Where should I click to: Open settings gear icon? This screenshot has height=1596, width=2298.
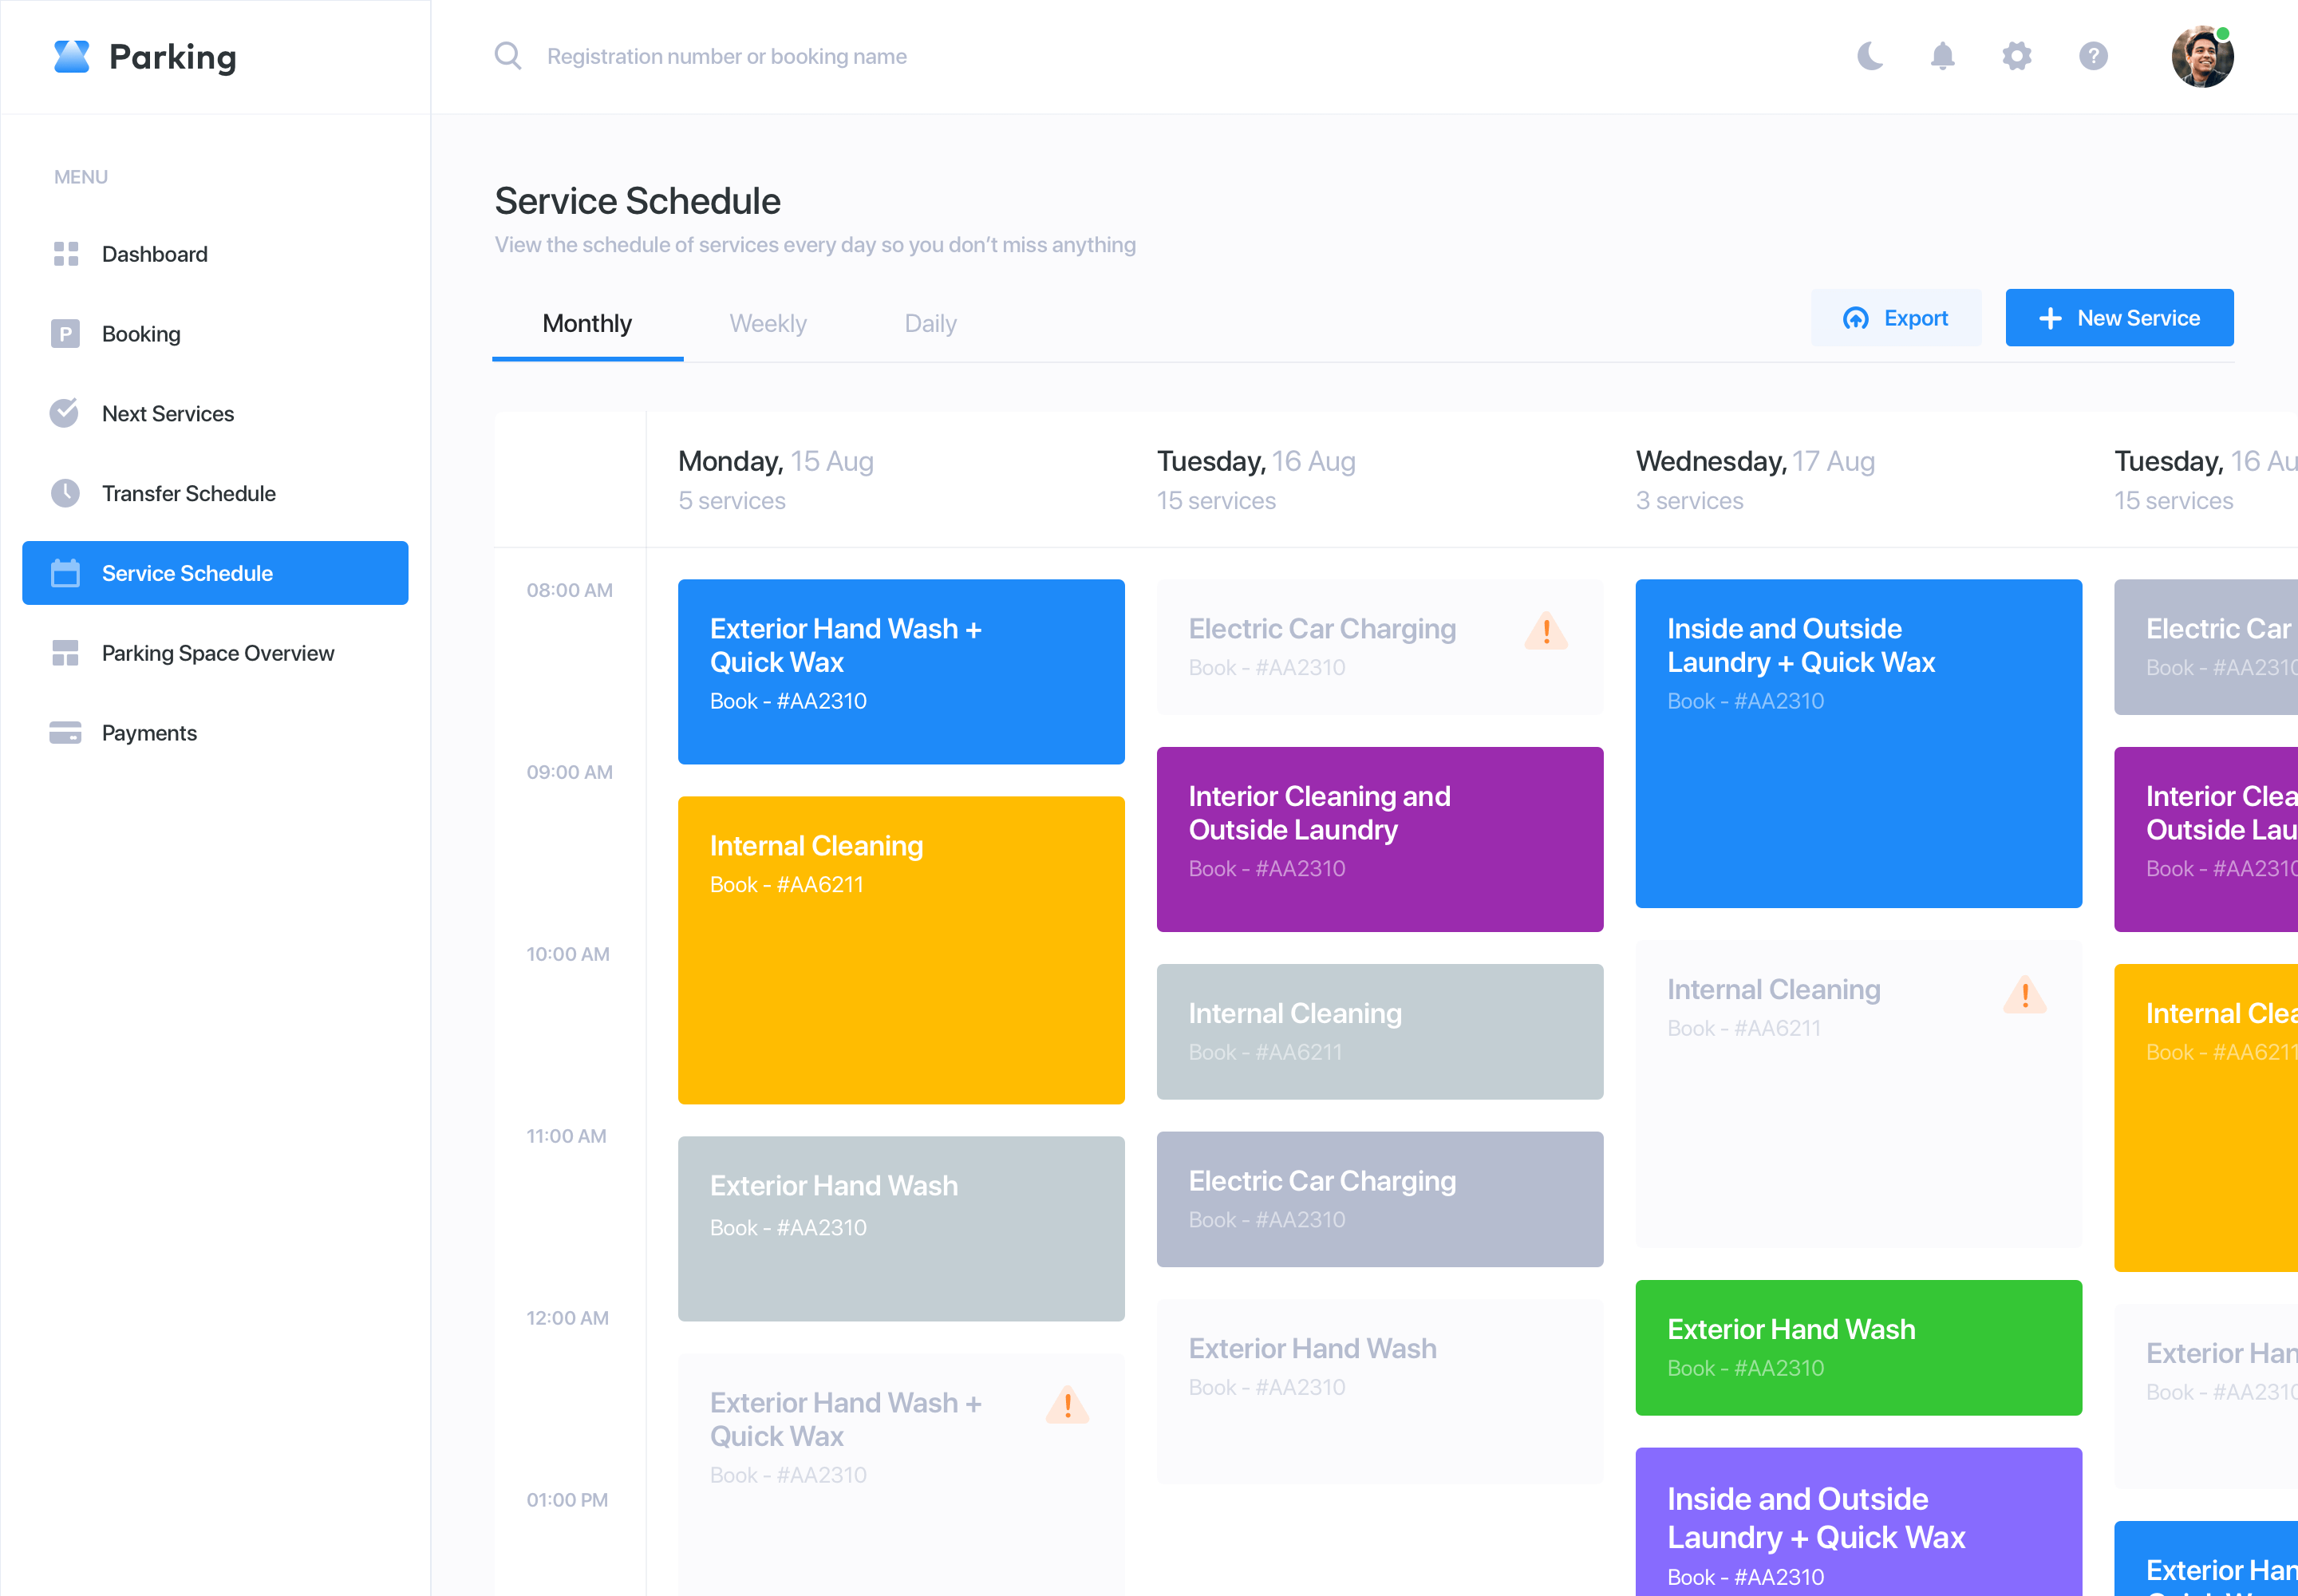pyautogui.click(x=2016, y=56)
